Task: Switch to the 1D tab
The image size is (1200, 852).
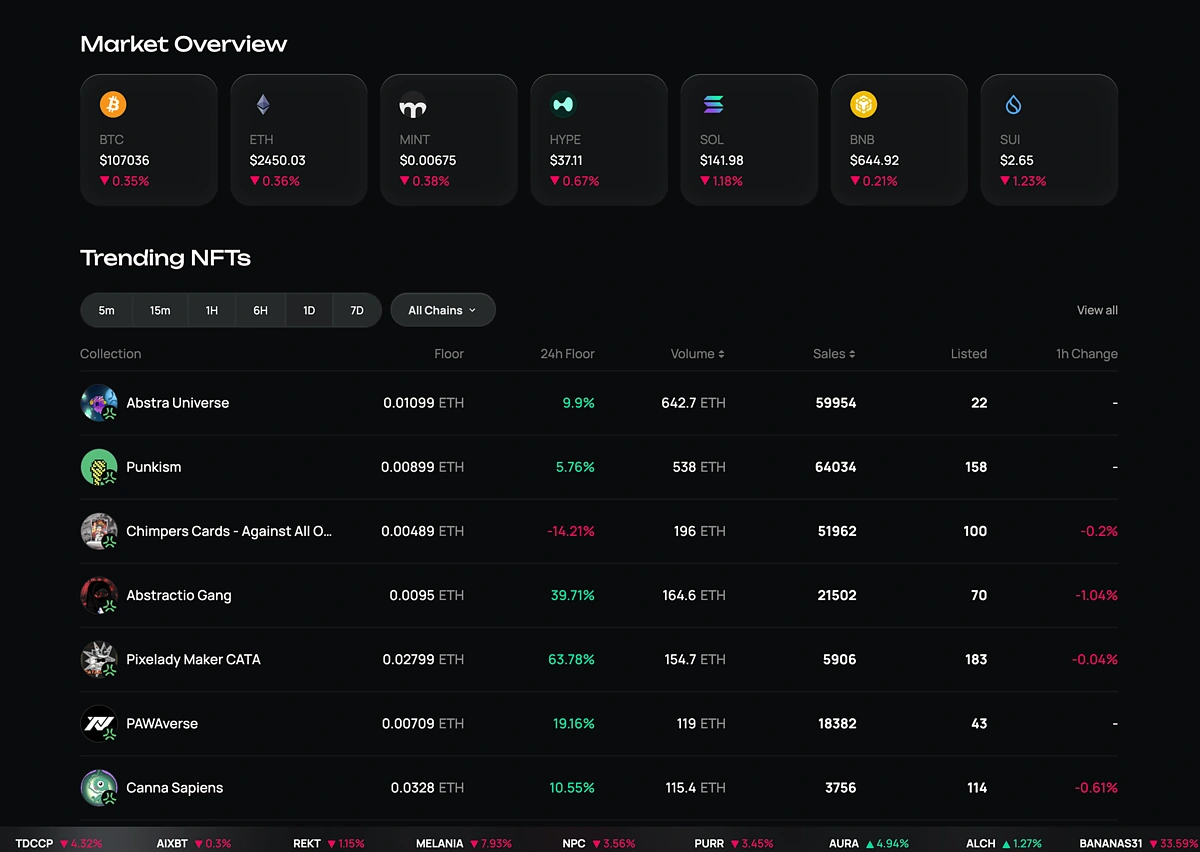Action: [x=309, y=310]
